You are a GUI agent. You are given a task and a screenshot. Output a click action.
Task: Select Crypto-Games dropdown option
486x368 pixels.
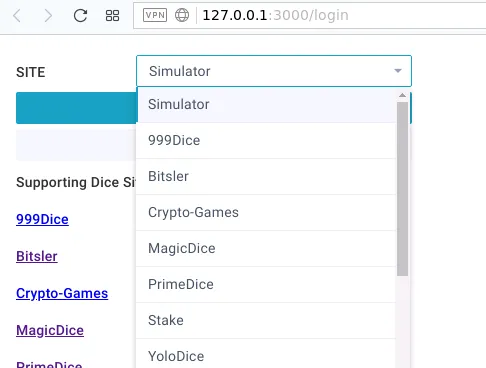[x=266, y=212]
